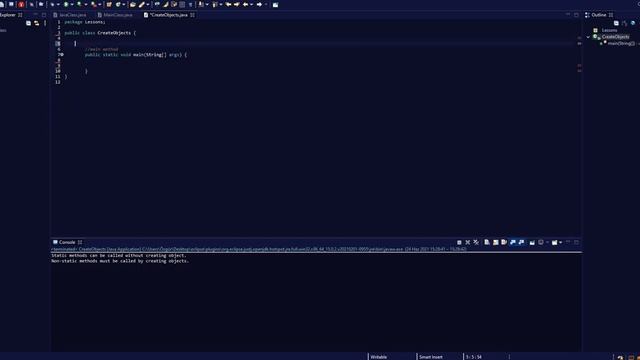Click the Display Selected Console icon
This screenshot has width=640, height=360.
point(541,242)
